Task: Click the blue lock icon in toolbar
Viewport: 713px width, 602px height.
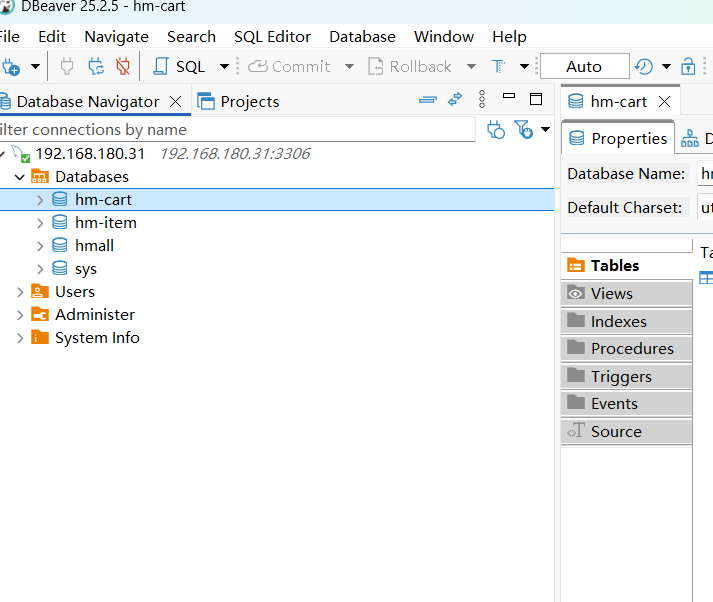Action: (x=688, y=67)
